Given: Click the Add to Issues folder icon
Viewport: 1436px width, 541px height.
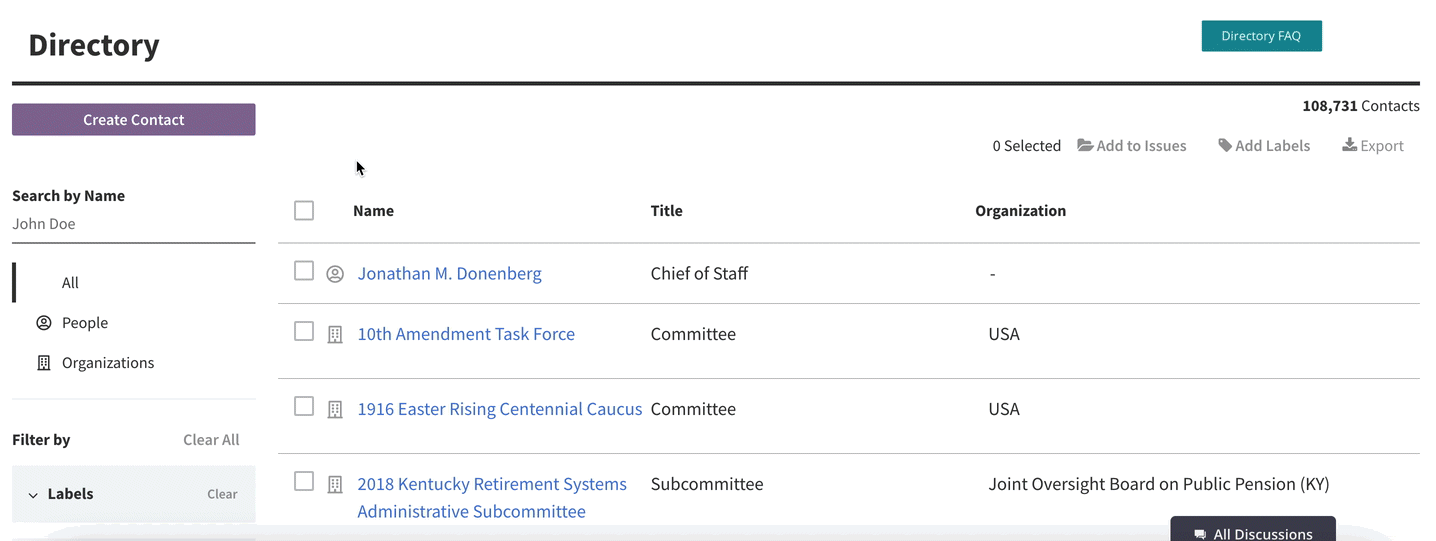Looking at the screenshot, I should [1085, 145].
